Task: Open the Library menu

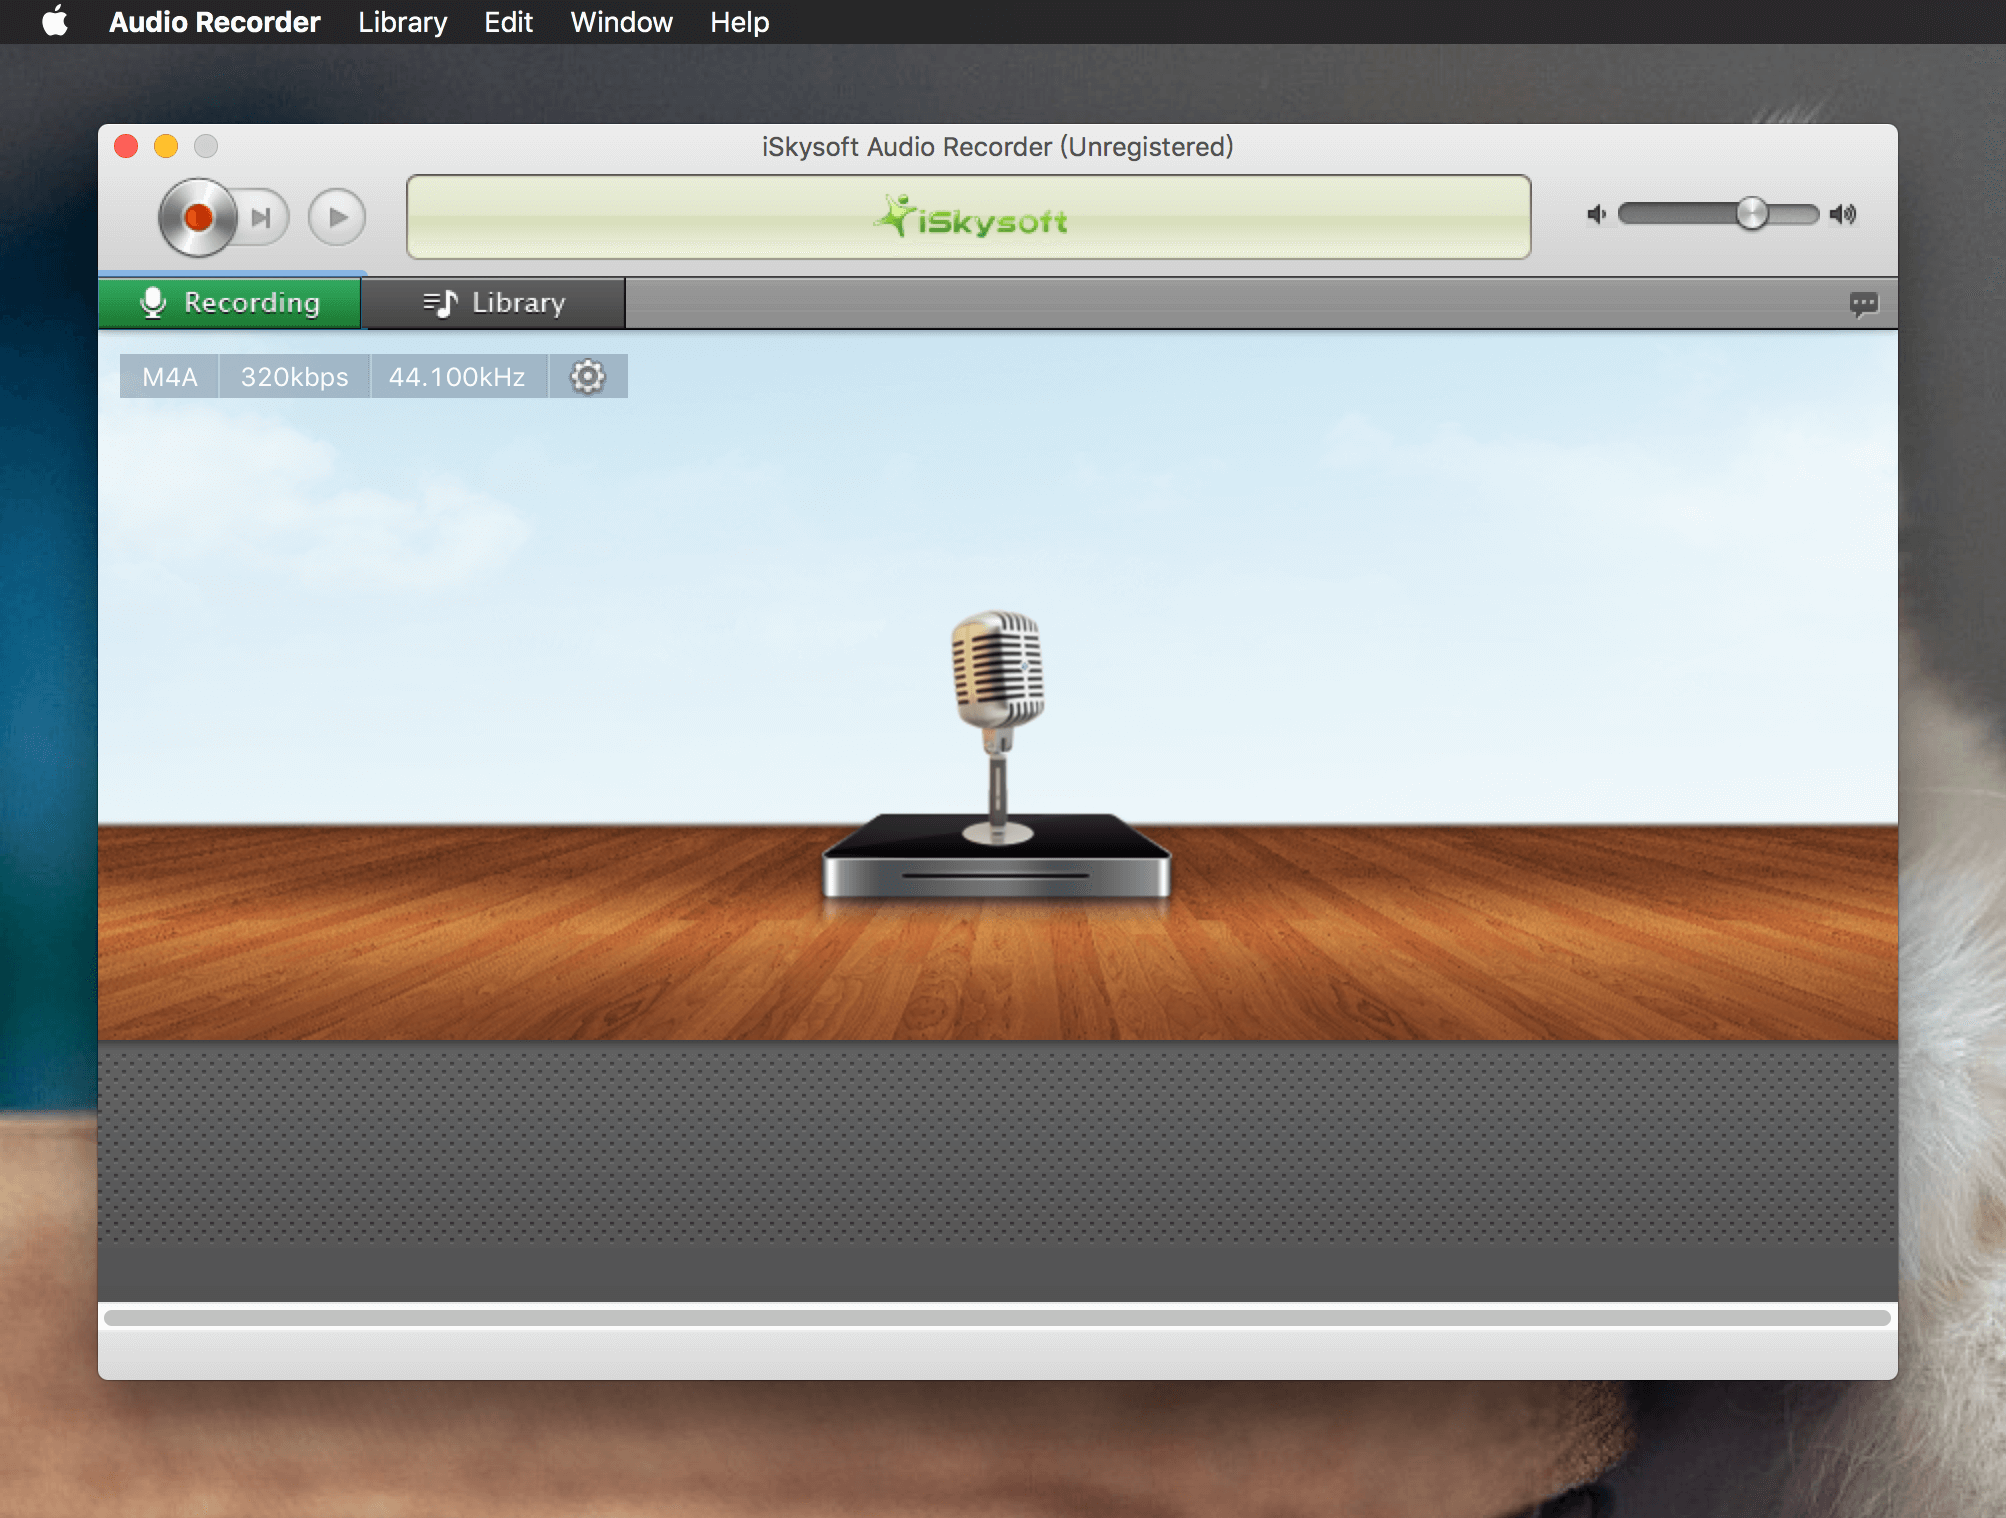Action: pyautogui.click(x=403, y=22)
